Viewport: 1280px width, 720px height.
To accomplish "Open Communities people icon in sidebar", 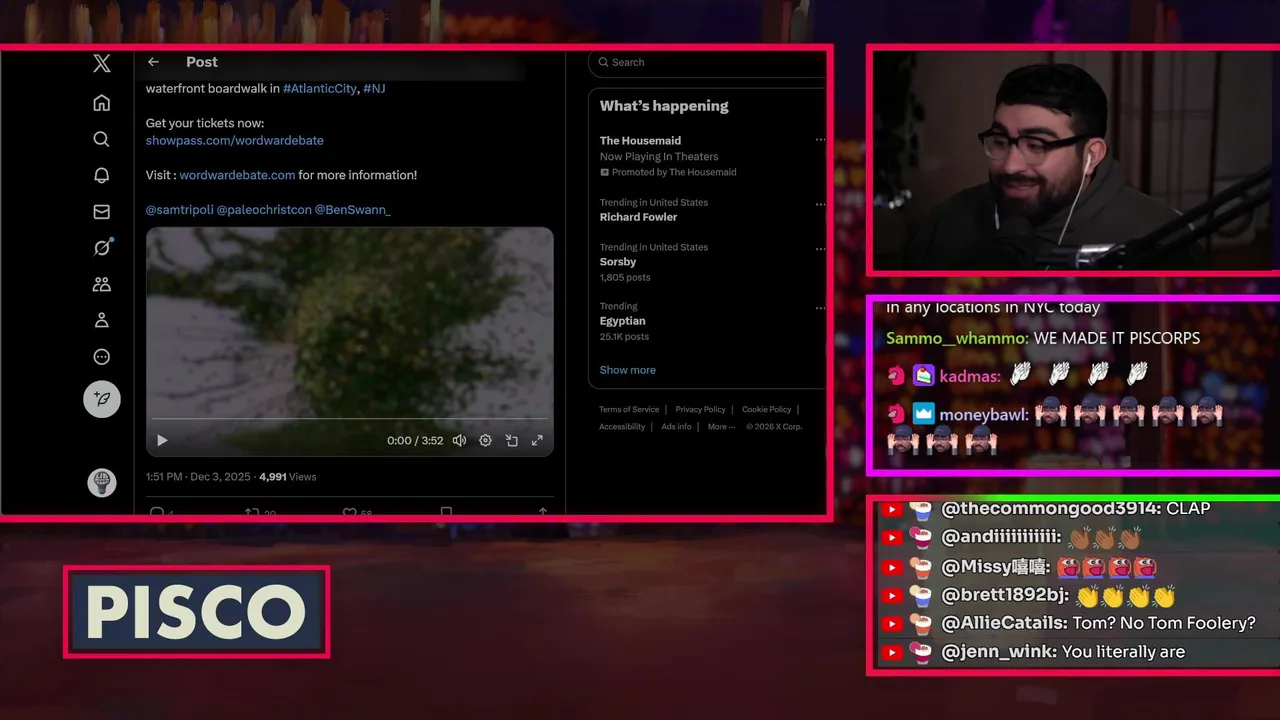I will [x=101, y=284].
